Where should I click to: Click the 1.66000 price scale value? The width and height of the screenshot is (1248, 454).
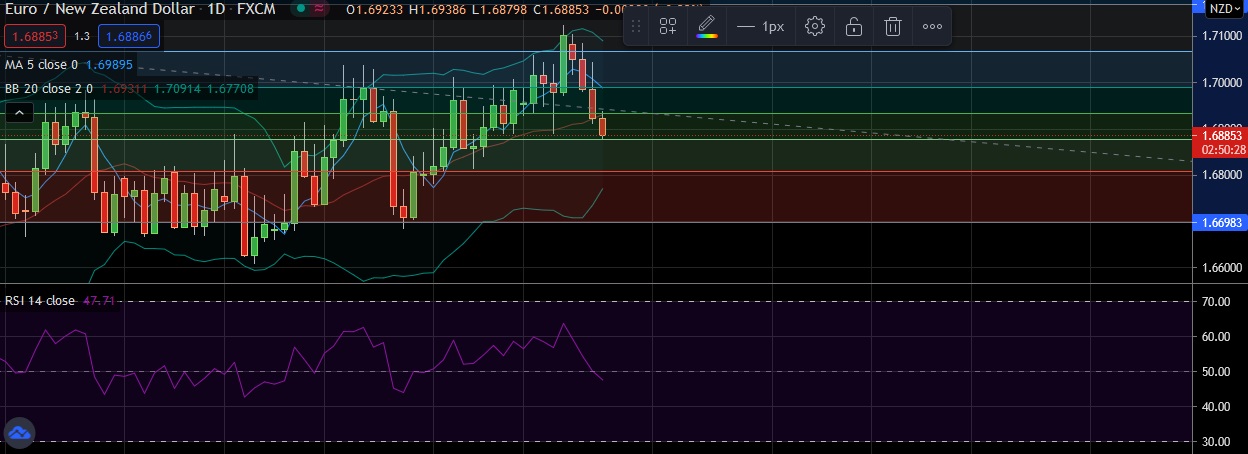click(1221, 268)
